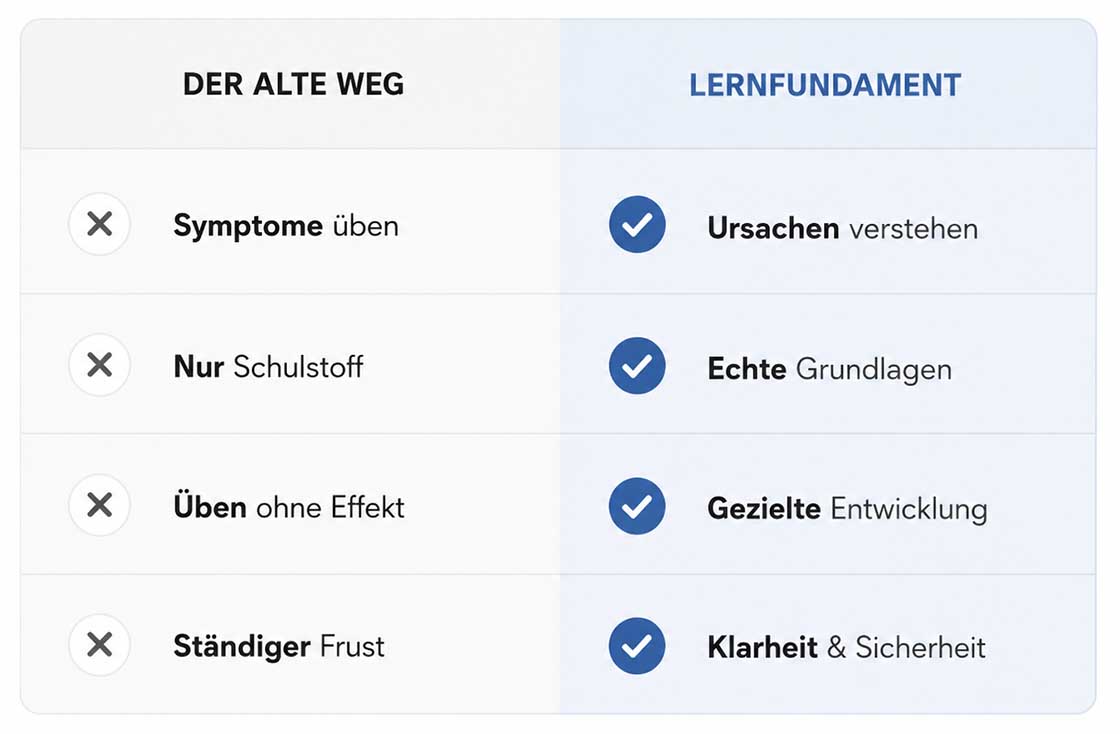The height and width of the screenshot is (734, 1120).
Task: Select the DER ALTE WEG column header
Action: point(293,84)
